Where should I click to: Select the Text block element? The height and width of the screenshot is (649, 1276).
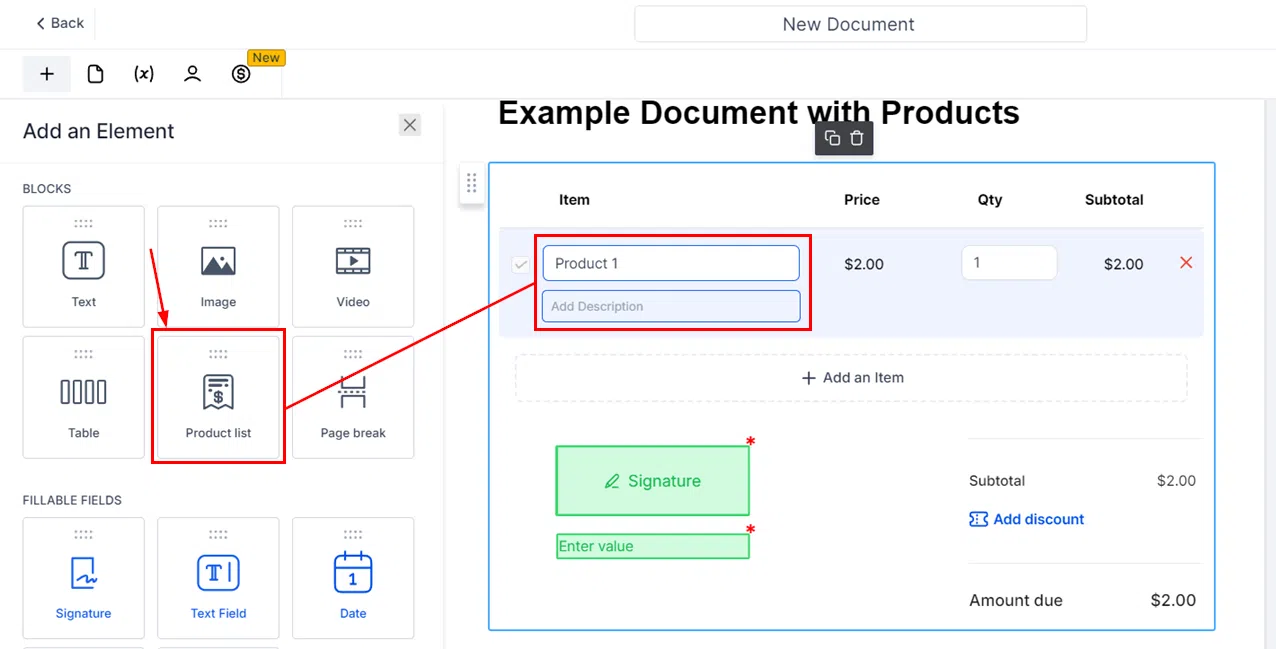coord(84,267)
